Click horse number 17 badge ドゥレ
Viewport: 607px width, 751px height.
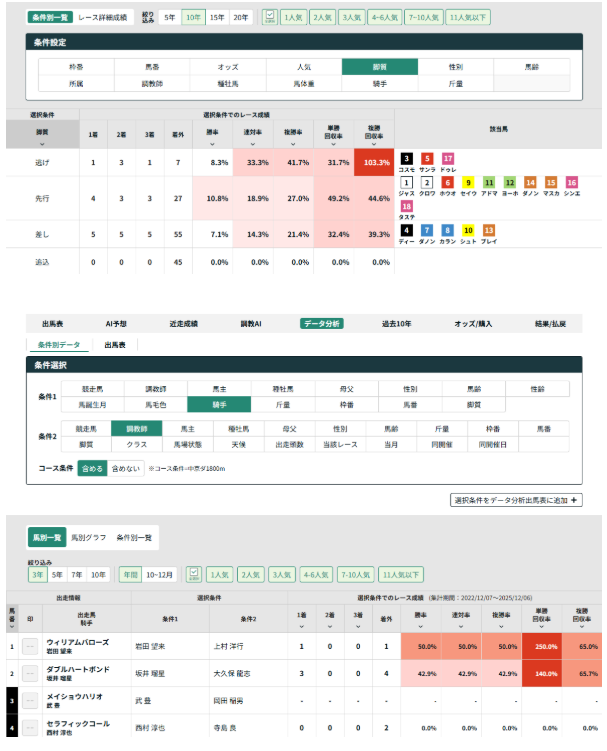[x=448, y=158]
